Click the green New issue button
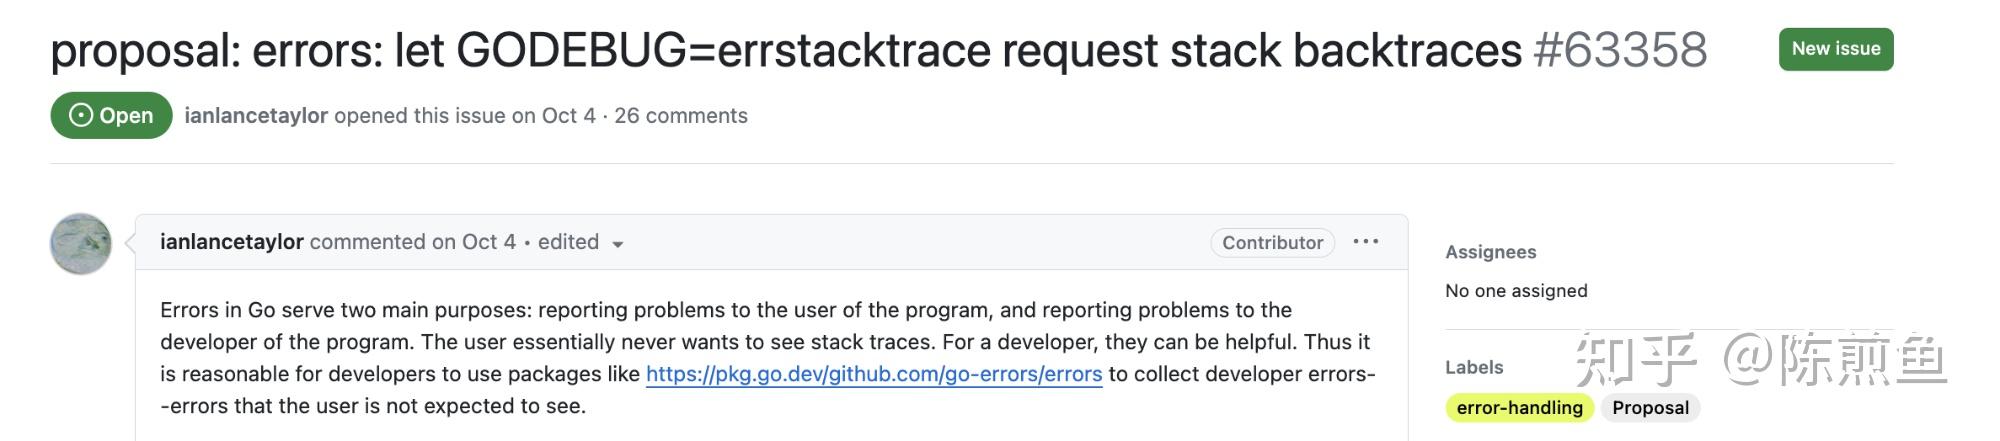 [1835, 49]
